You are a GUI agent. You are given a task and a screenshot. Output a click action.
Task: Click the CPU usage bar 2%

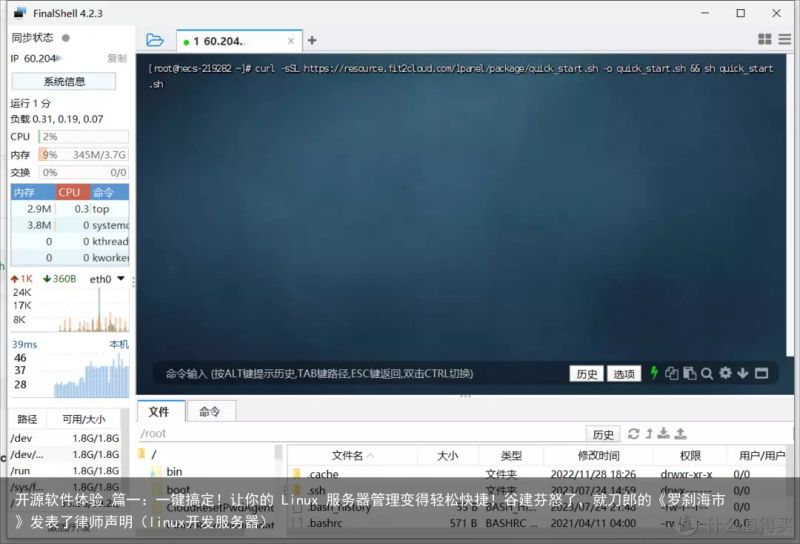pyautogui.click(x=84, y=136)
